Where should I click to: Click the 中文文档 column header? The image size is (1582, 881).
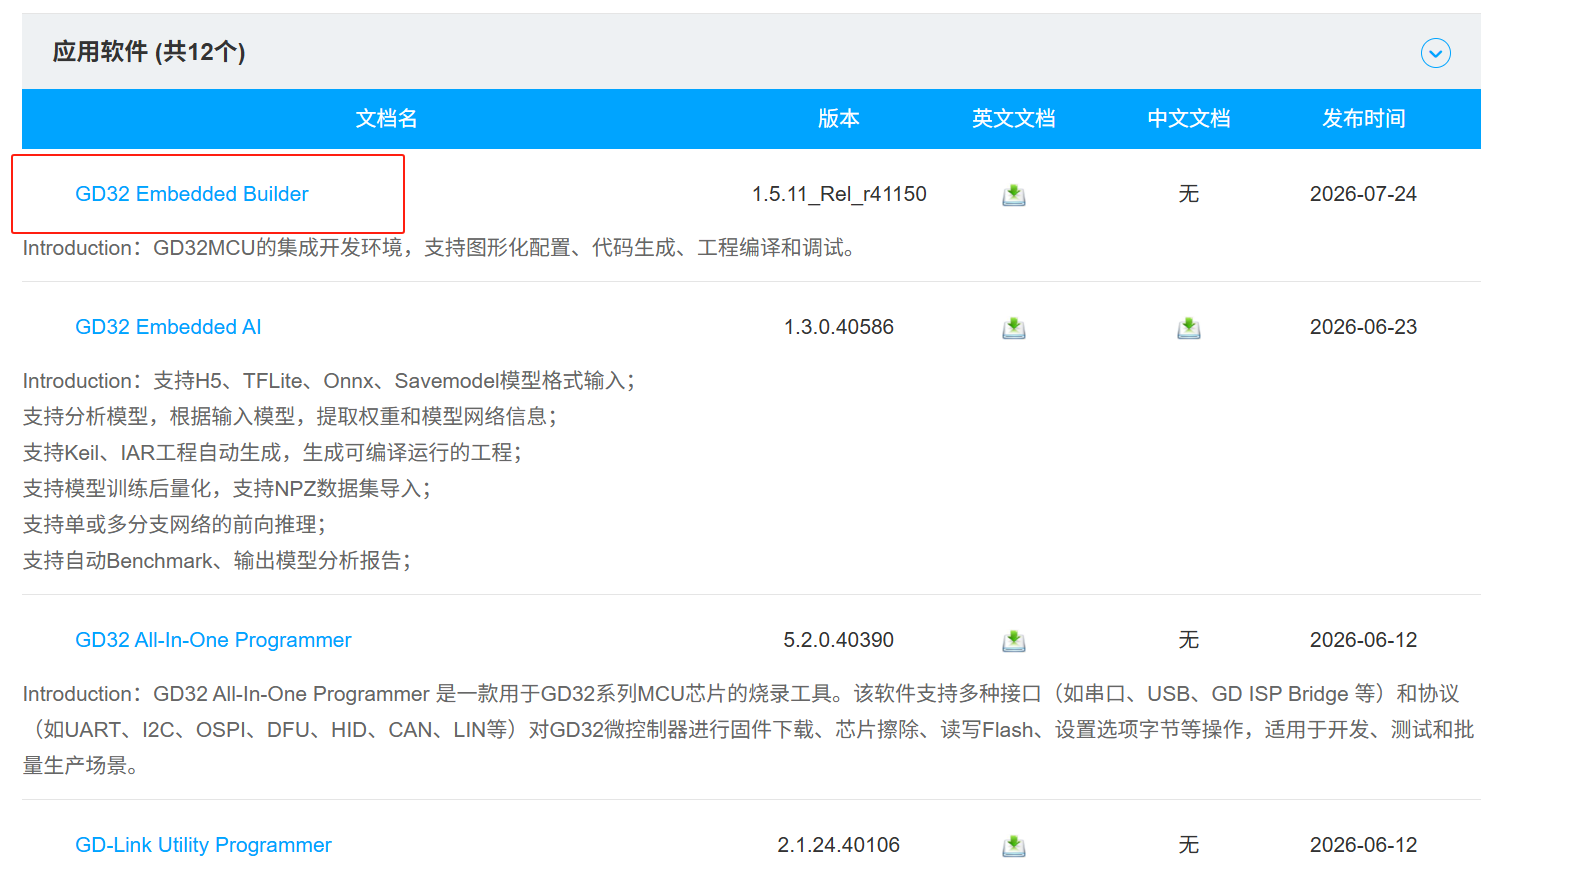click(x=1189, y=119)
